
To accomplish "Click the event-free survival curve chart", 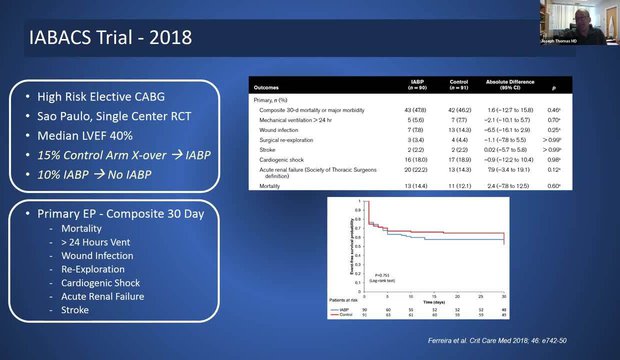I will 418,258.
